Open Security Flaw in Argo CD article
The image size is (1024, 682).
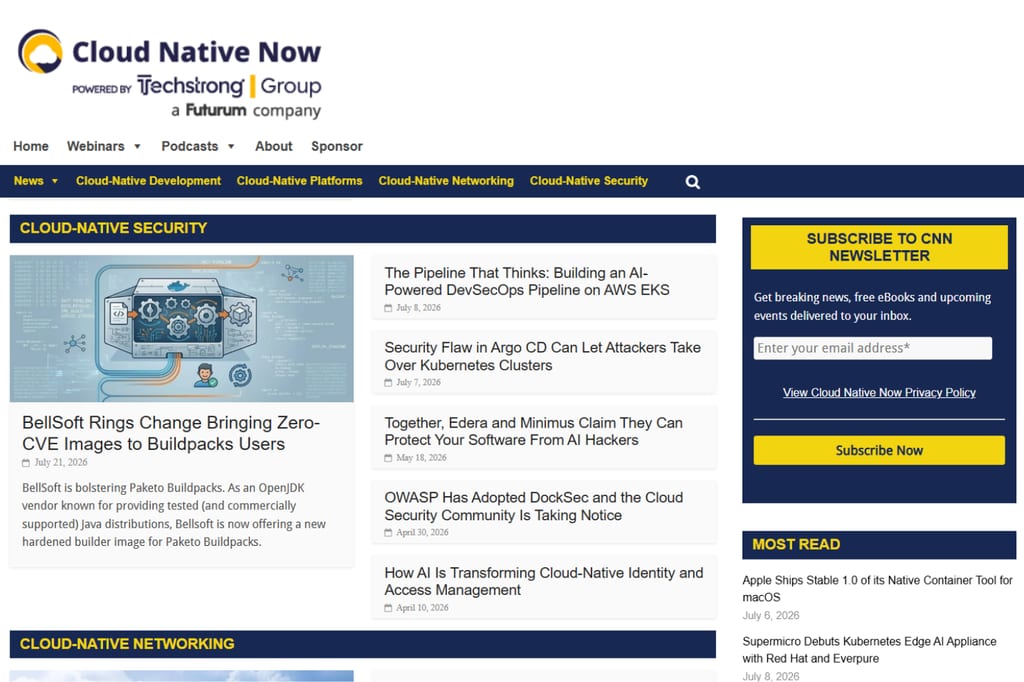pyautogui.click(x=542, y=356)
